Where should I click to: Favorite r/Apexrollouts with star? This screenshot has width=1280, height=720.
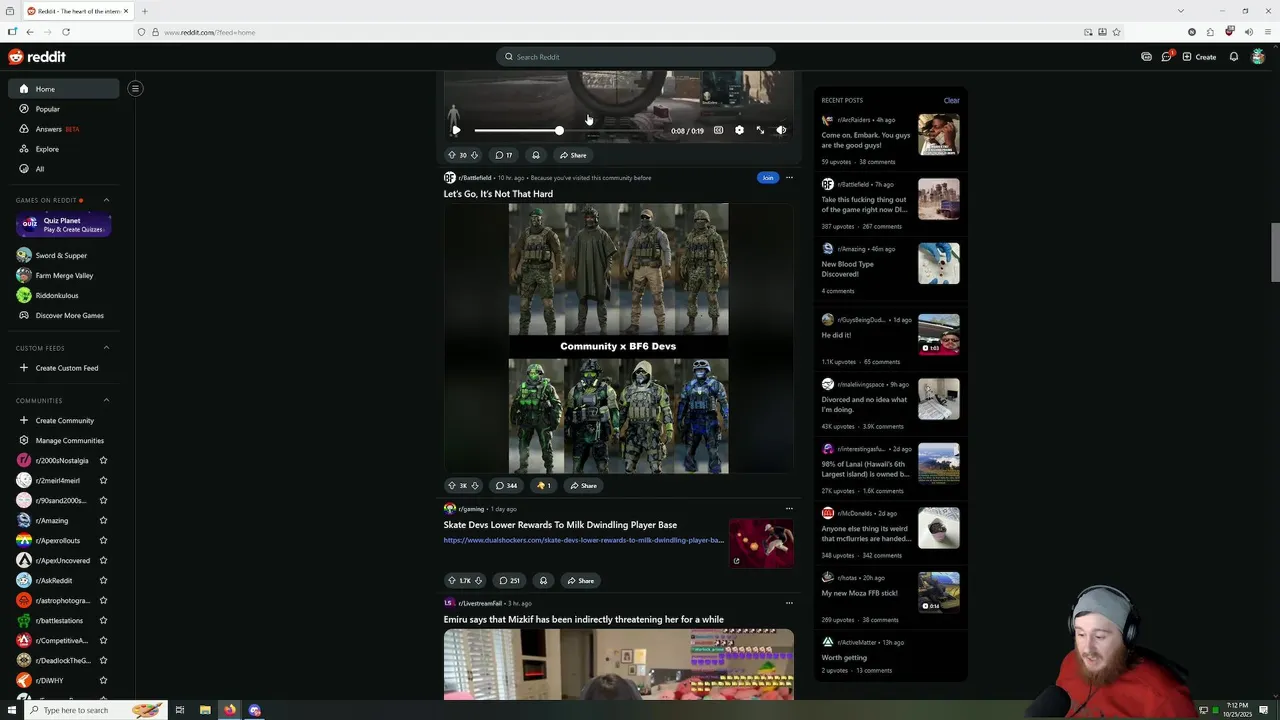tap(103, 541)
